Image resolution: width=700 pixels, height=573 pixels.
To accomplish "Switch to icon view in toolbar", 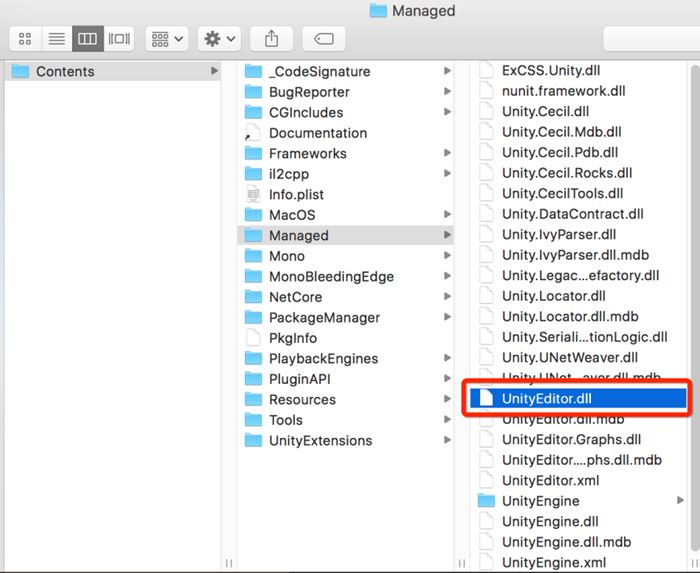I will click(25, 39).
